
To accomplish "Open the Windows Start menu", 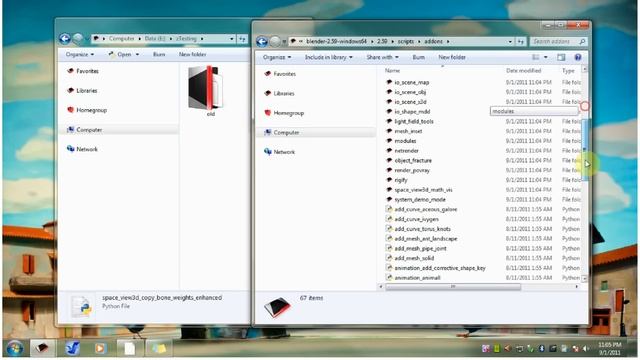I will [x=15, y=348].
